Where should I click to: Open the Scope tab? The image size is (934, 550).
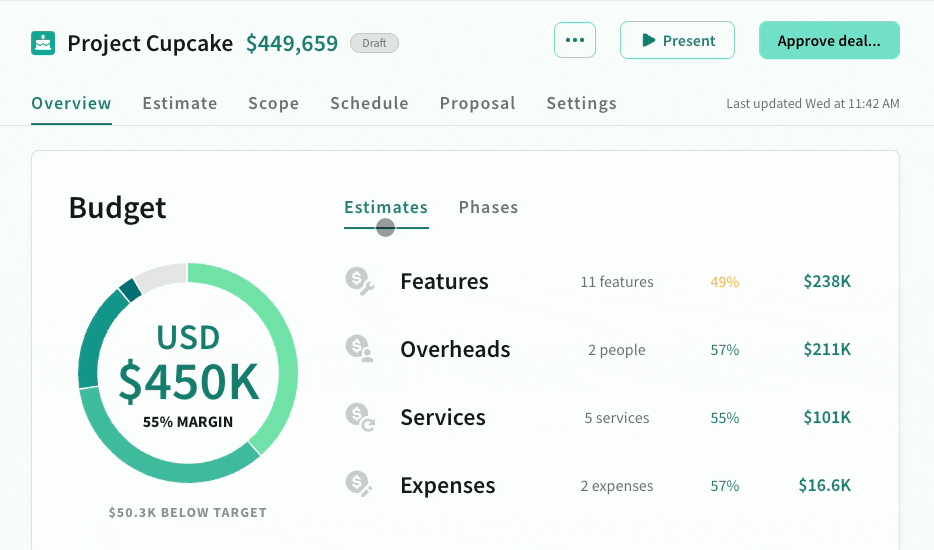coord(274,103)
